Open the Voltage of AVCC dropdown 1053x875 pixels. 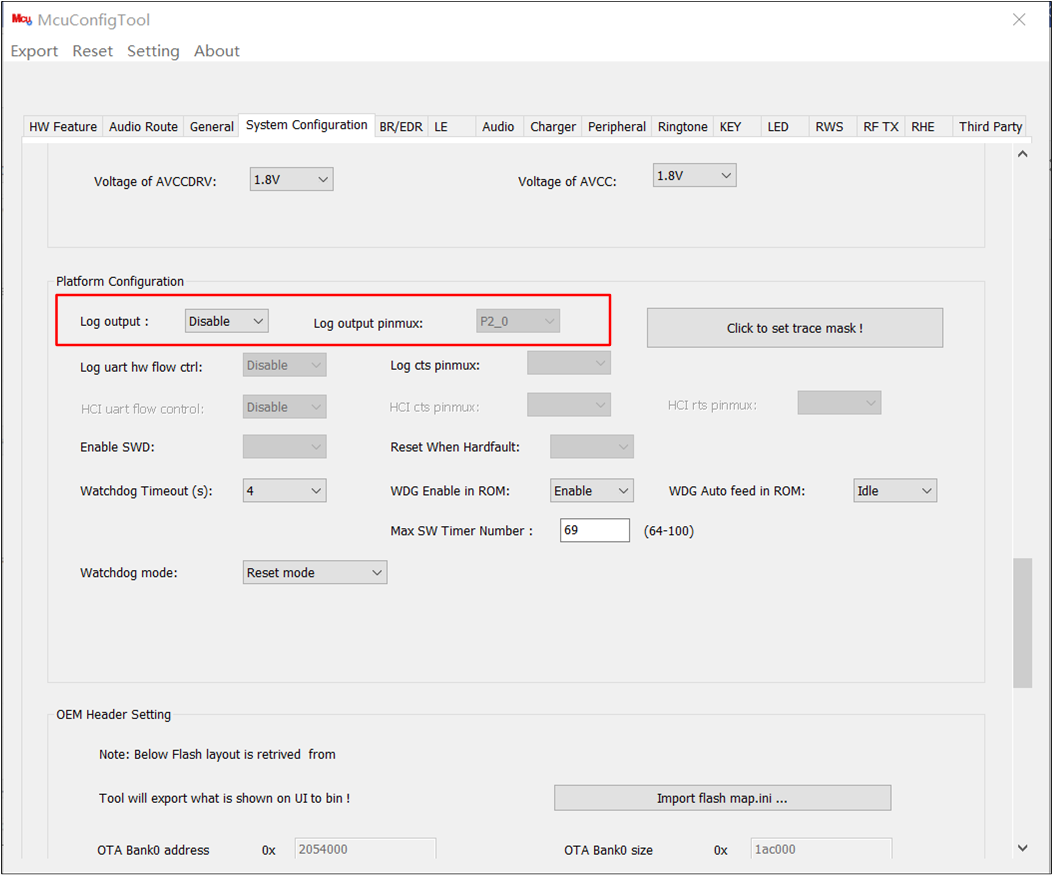(x=694, y=174)
